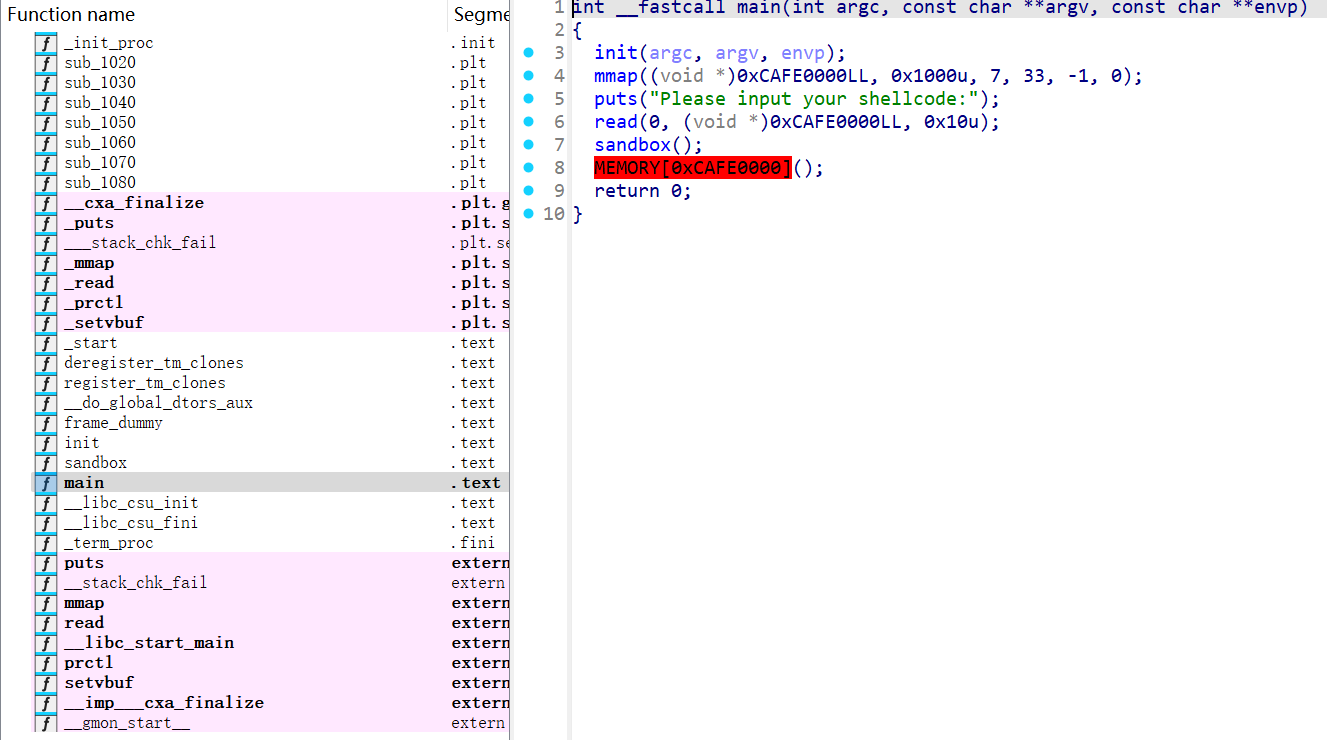Click the icon of the register_tm_clones row
Viewport: 1327px width, 740px height.
46,383
